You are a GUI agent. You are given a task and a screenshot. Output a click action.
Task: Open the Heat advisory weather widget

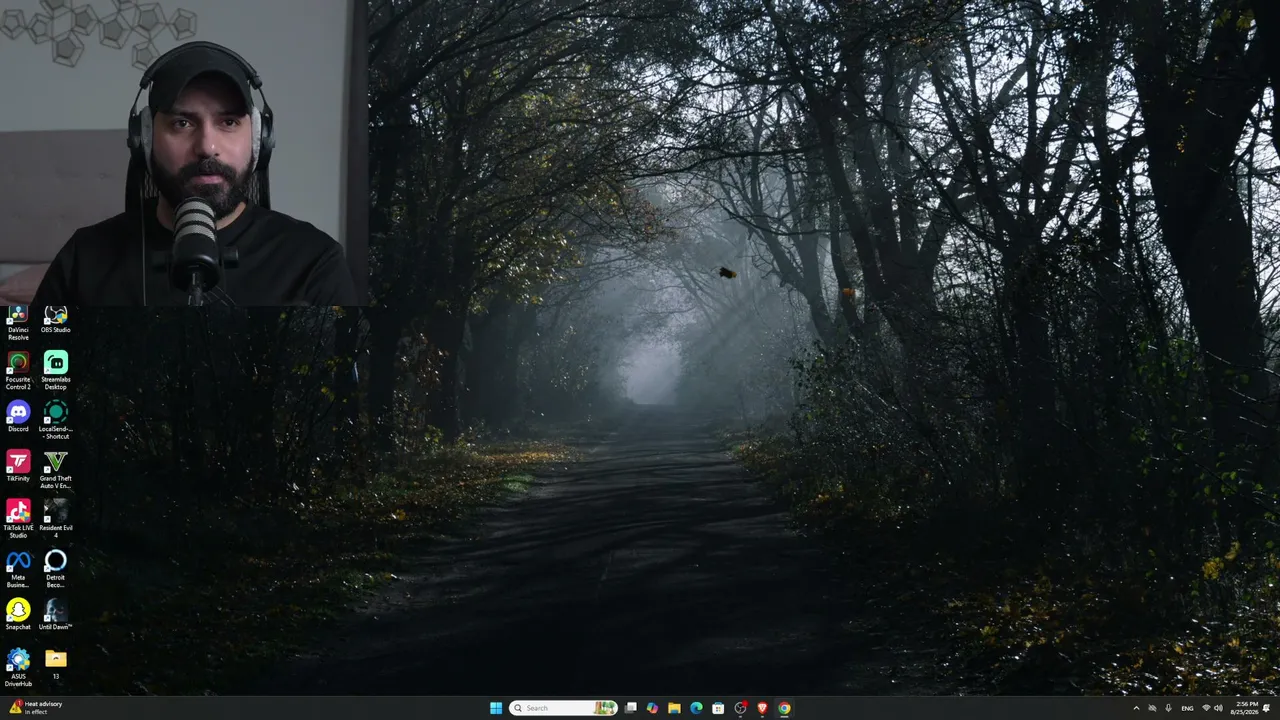click(x=36, y=708)
